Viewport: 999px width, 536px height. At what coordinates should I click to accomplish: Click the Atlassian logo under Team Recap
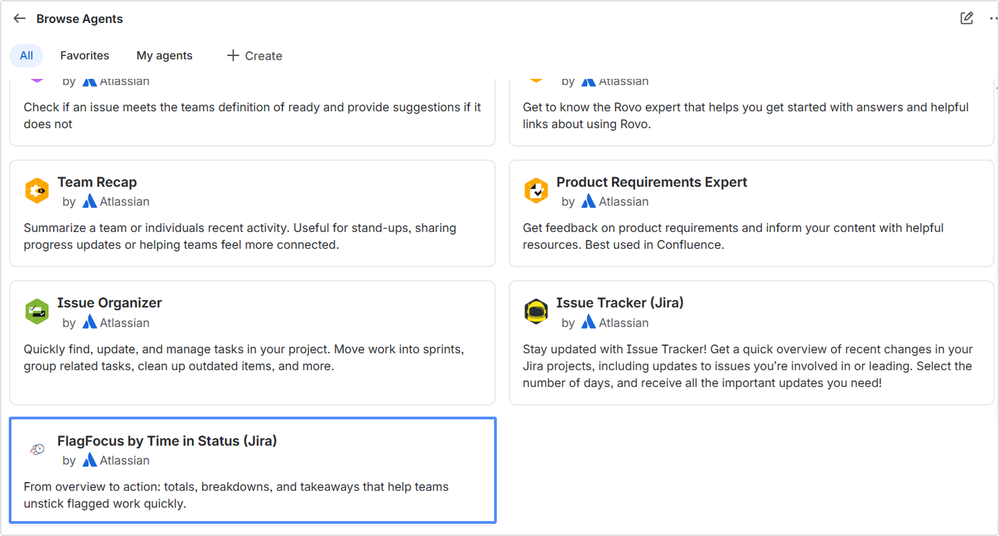click(x=89, y=201)
